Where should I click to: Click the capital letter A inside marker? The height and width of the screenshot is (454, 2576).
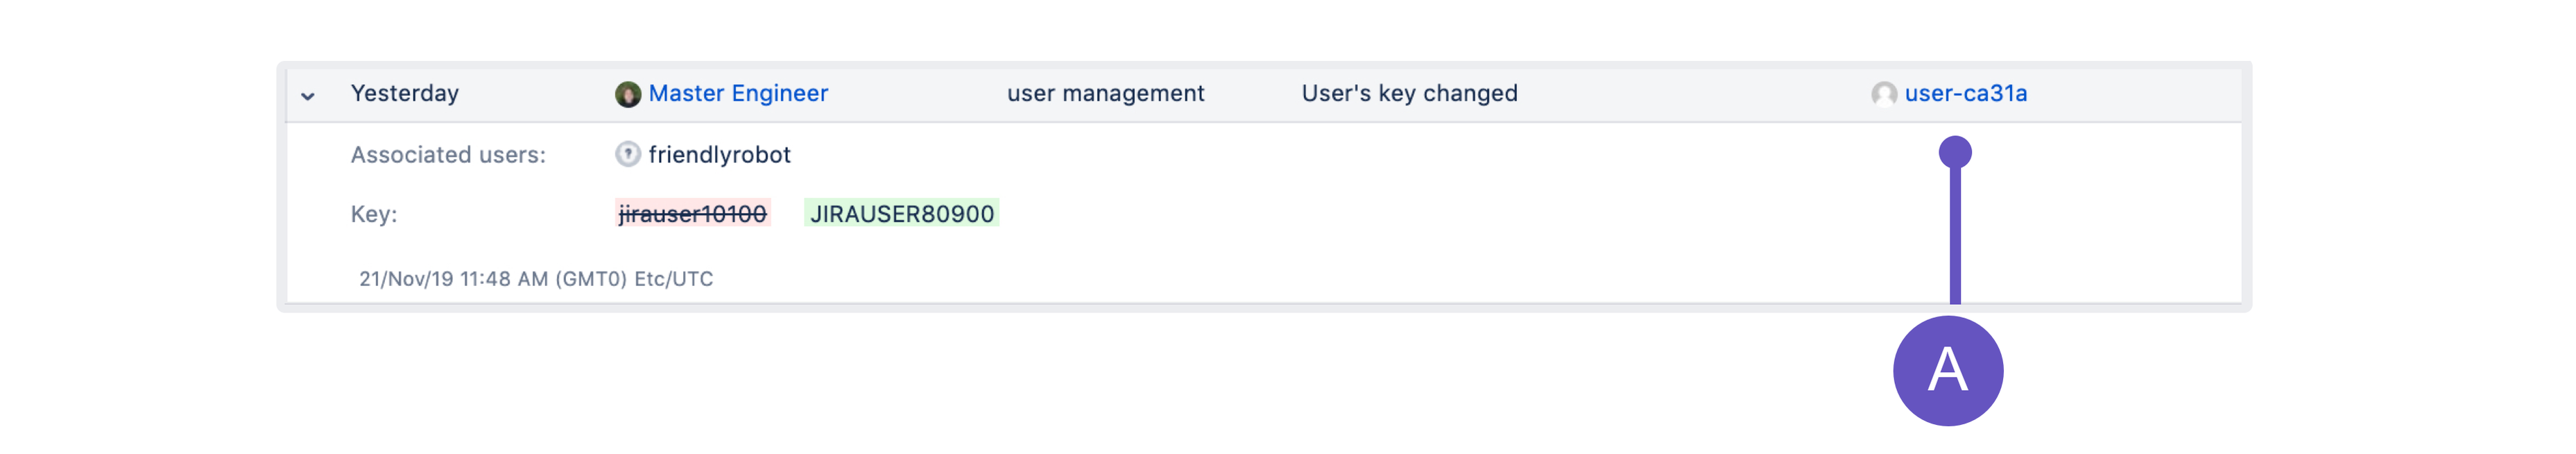coord(1947,370)
